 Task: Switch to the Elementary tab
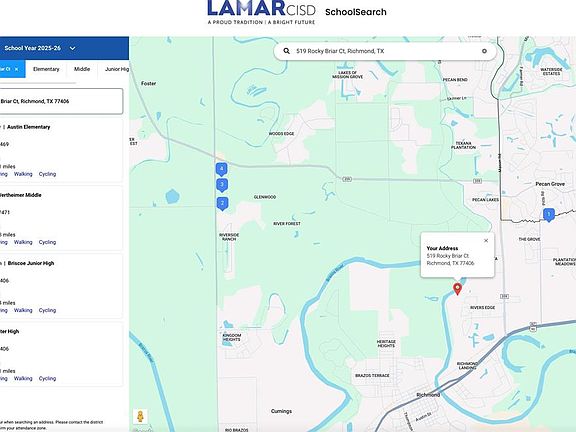(46, 69)
